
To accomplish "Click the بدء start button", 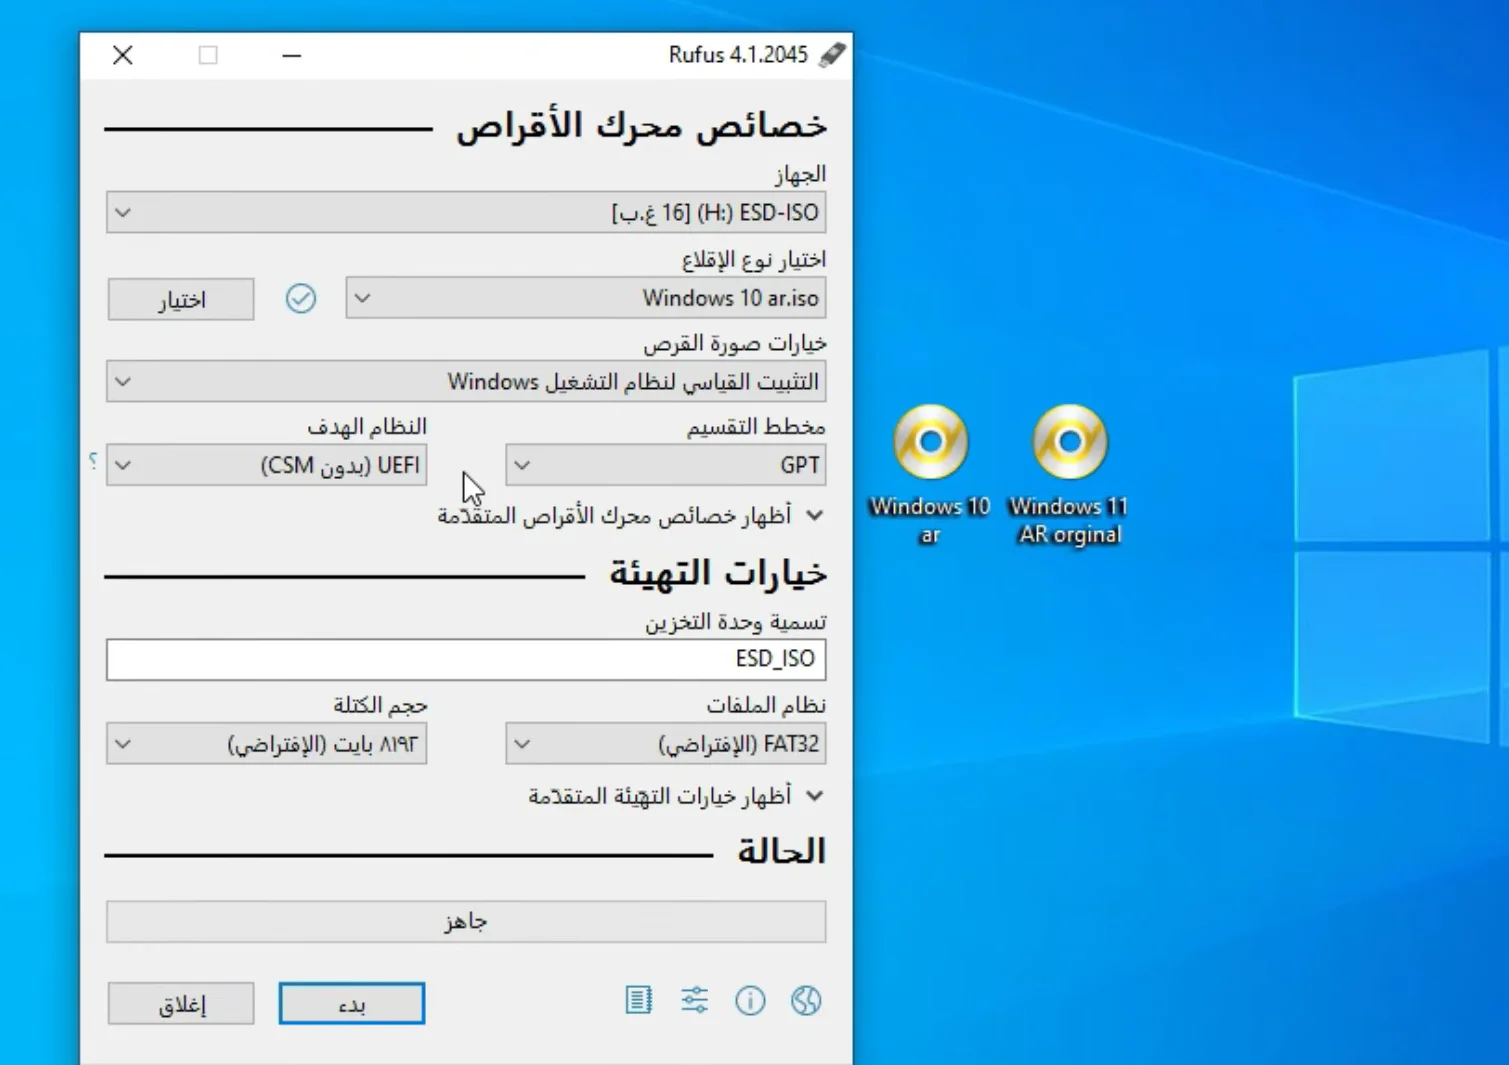I will [x=352, y=1003].
